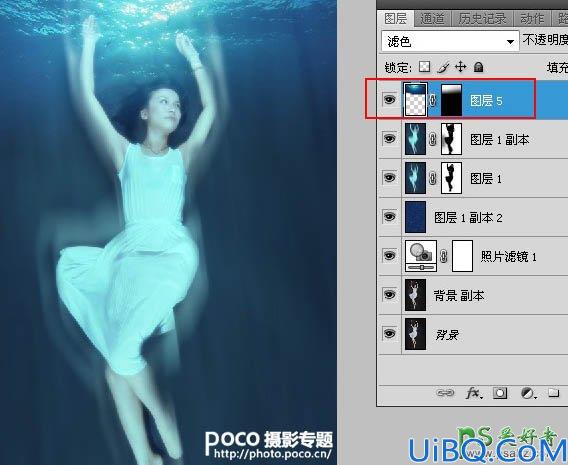This screenshot has height=465, width=568.
Task: Select 图层 1 副本 2 thumbnail
Action: point(415,217)
